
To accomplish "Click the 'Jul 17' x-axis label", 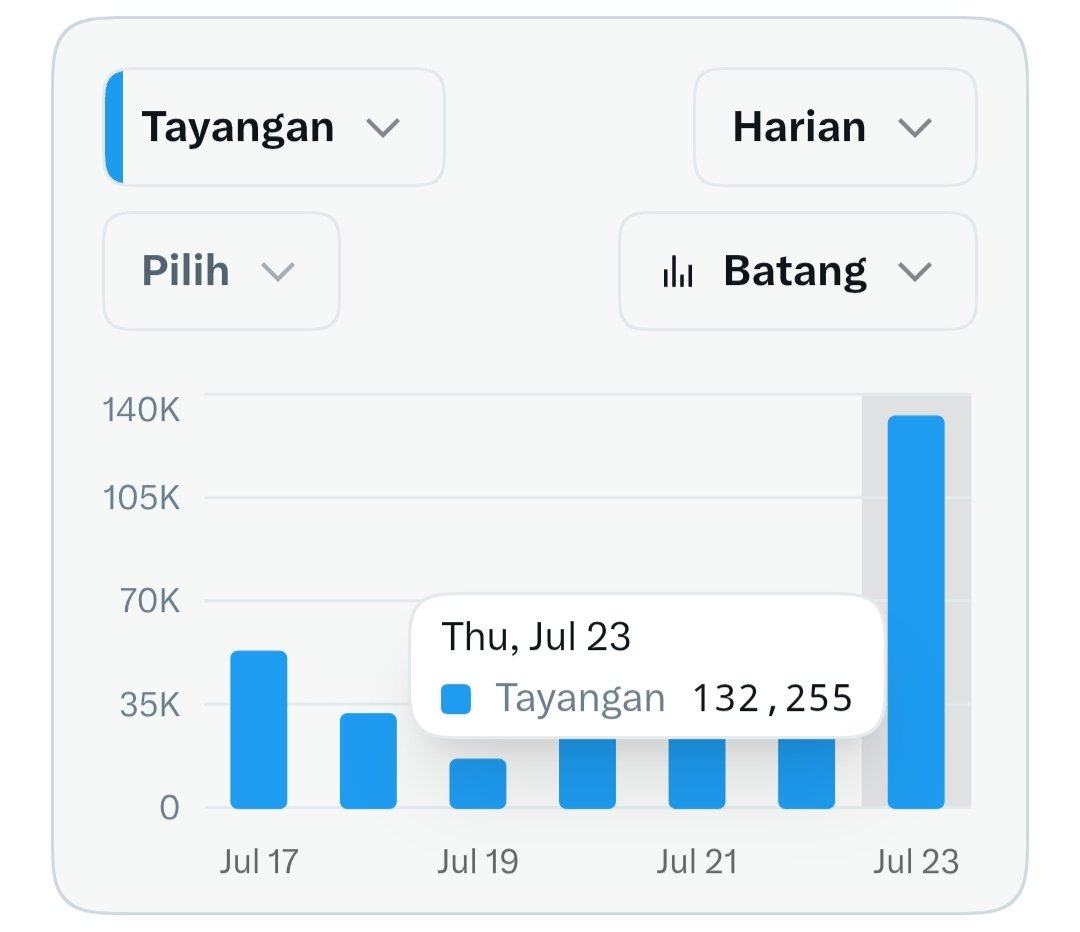I will 259,862.
